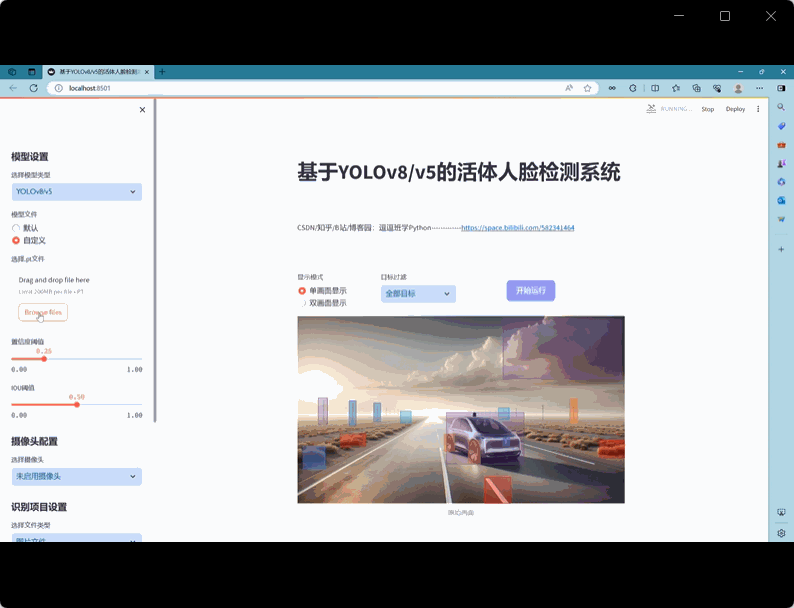Open Favorites list icon
This screenshot has height=608, width=794.
coord(676,88)
